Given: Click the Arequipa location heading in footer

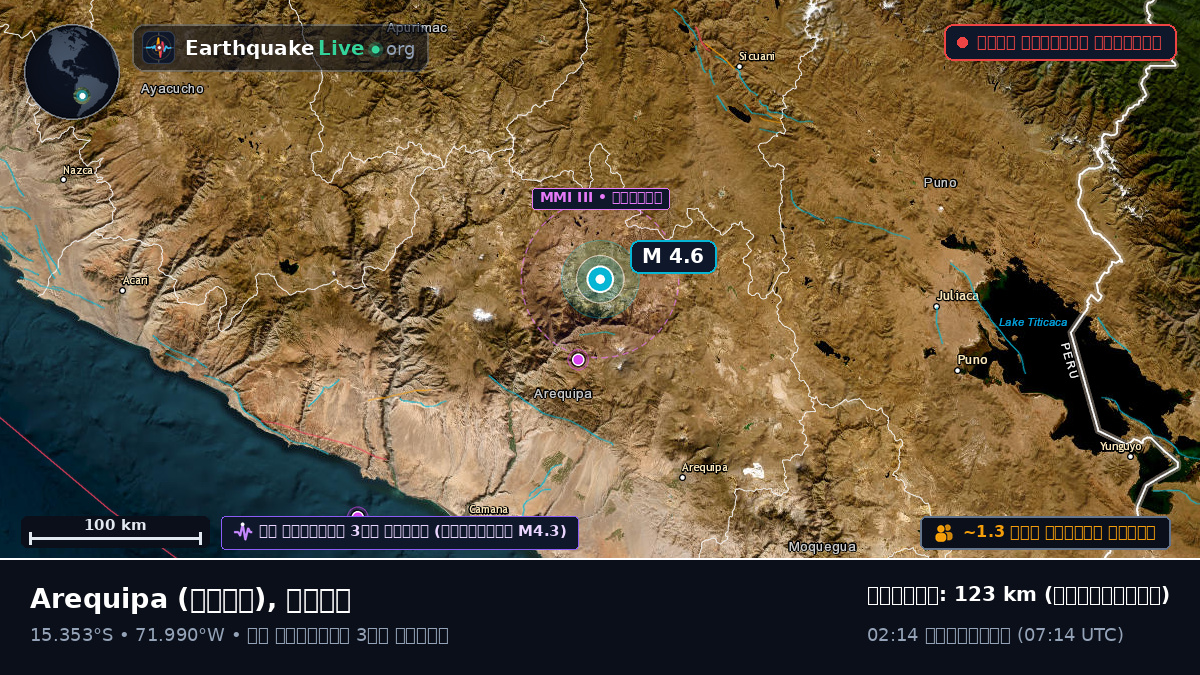Looking at the screenshot, I should (x=190, y=599).
